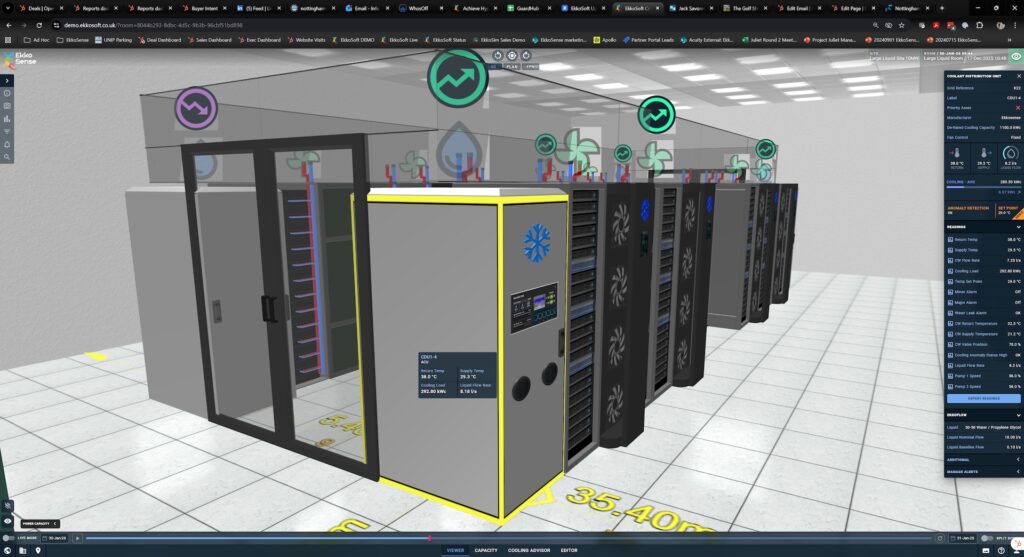1024x557 pixels.
Task: Open the Cooling Advisor tab
Action: [528, 550]
